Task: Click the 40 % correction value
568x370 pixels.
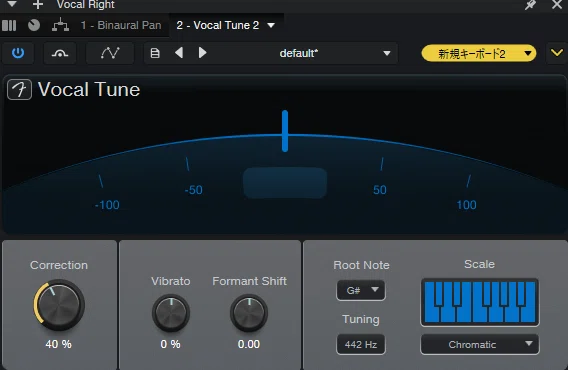Action: 58,344
